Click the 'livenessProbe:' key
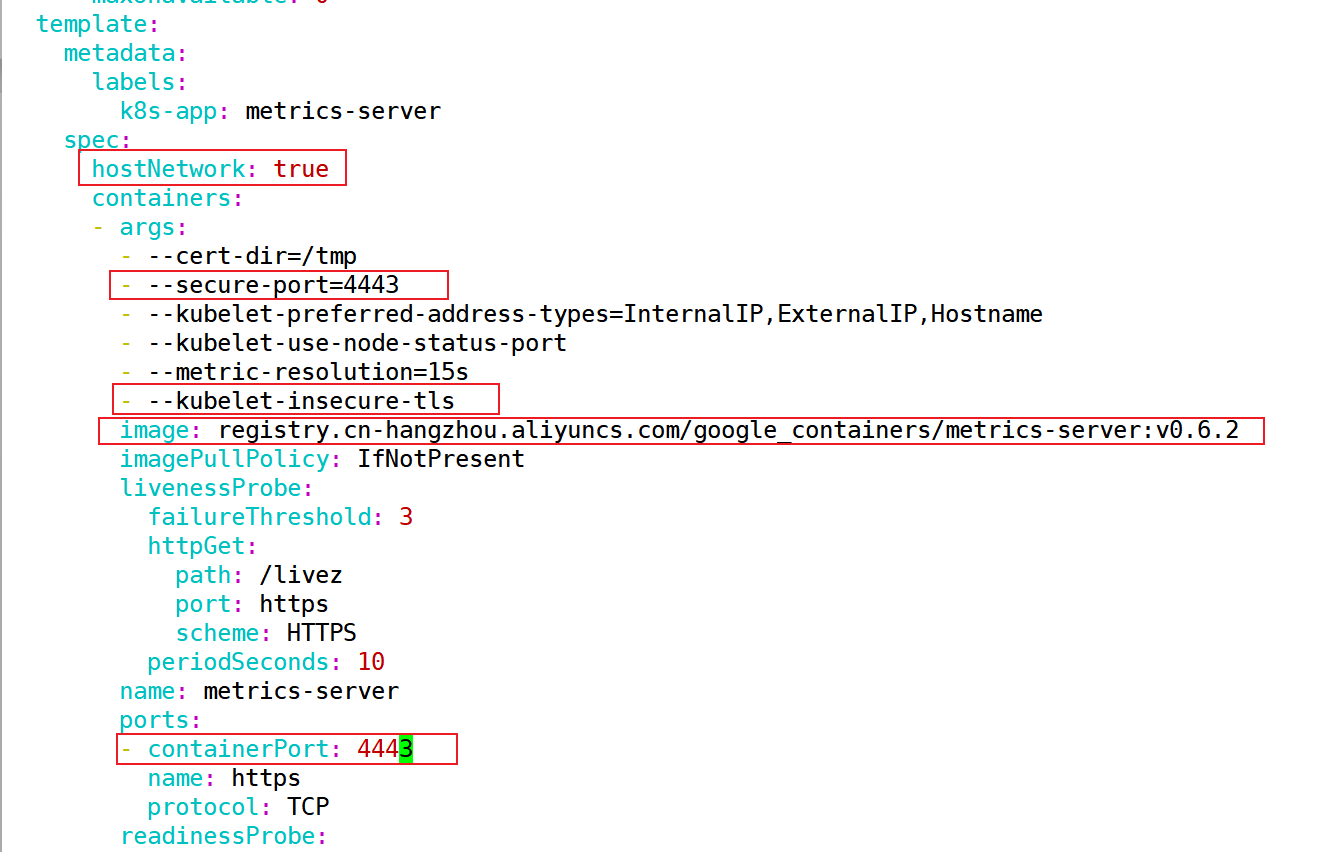The height and width of the screenshot is (852, 1317). [x=217, y=488]
